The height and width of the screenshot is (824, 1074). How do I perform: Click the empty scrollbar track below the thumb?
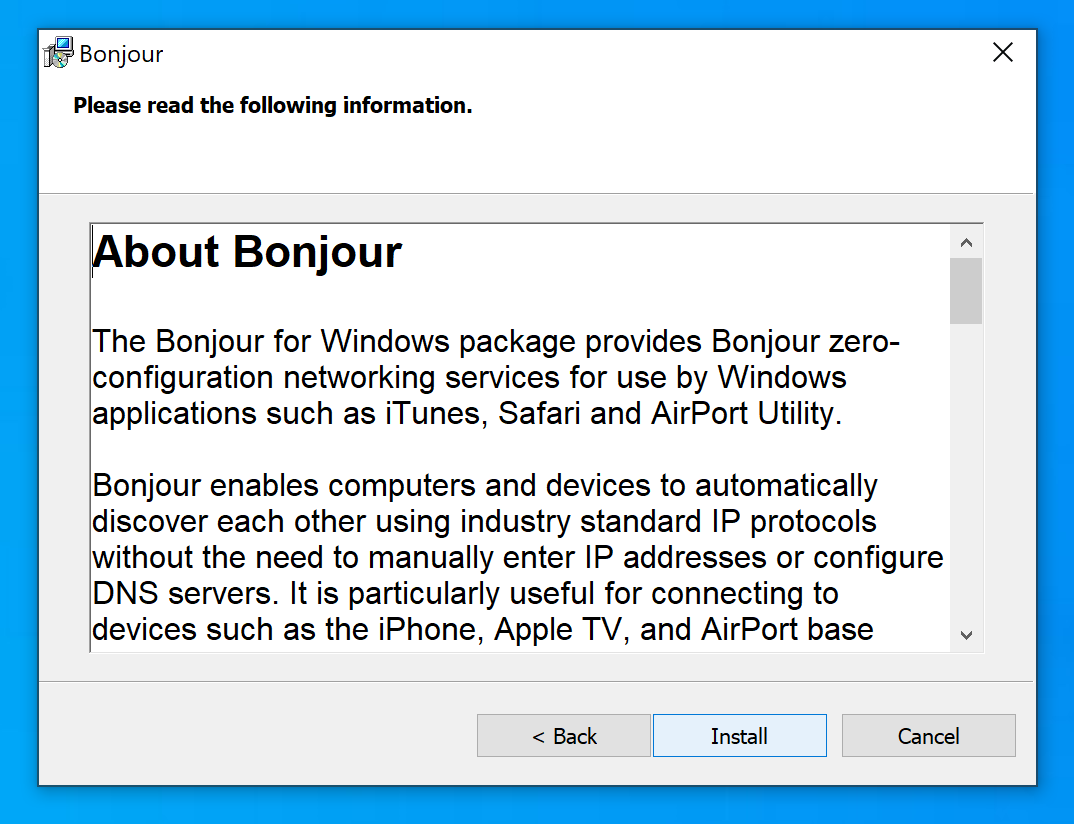pos(966,470)
